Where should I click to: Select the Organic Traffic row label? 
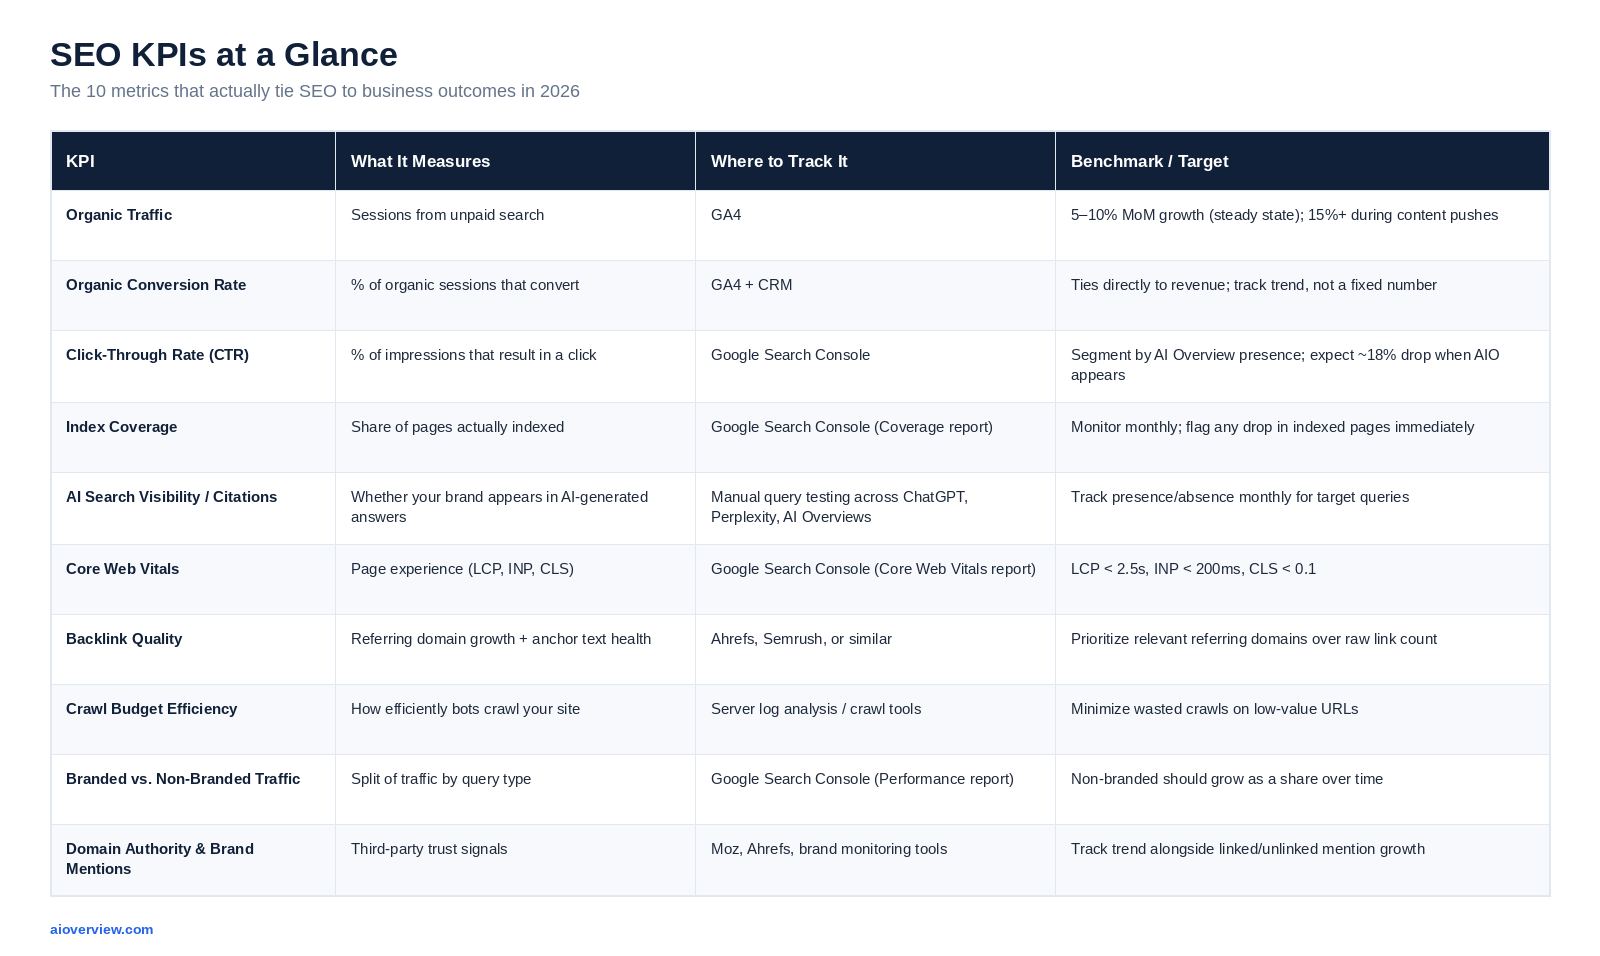119,215
